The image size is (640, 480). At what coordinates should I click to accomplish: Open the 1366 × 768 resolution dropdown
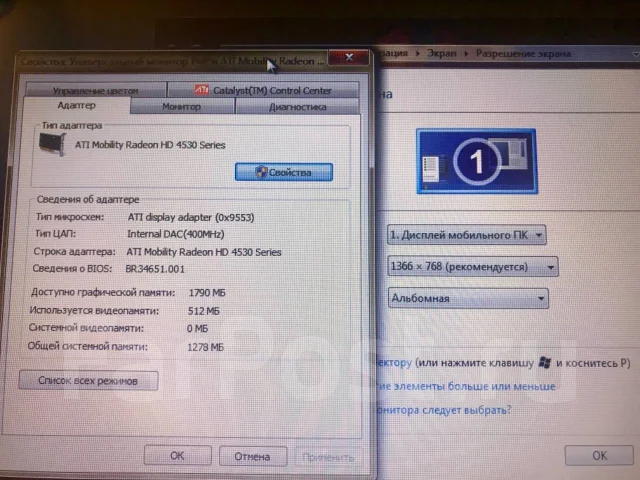tap(473, 267)
